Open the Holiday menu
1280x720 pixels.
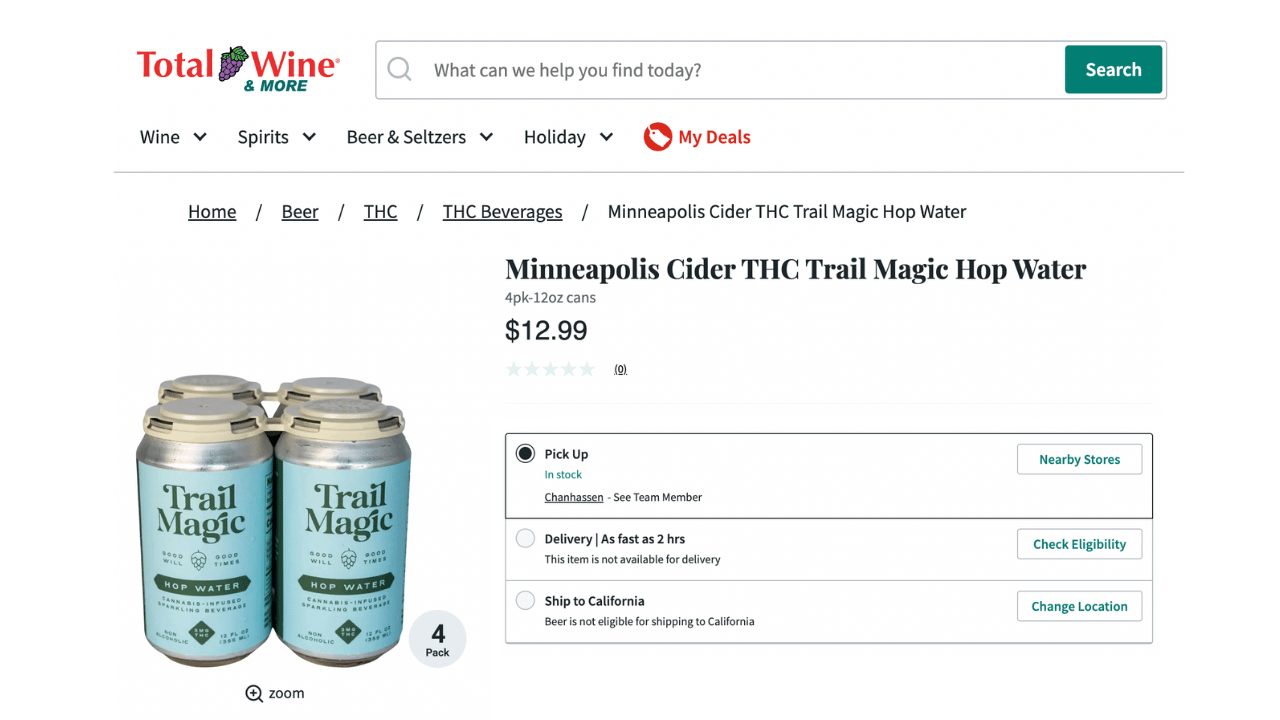[x=568, y=137]
